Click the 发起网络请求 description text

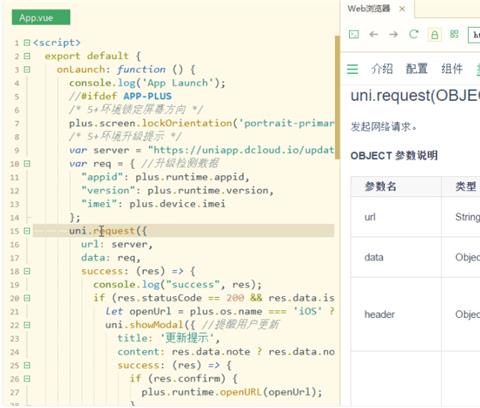(383, 127)
